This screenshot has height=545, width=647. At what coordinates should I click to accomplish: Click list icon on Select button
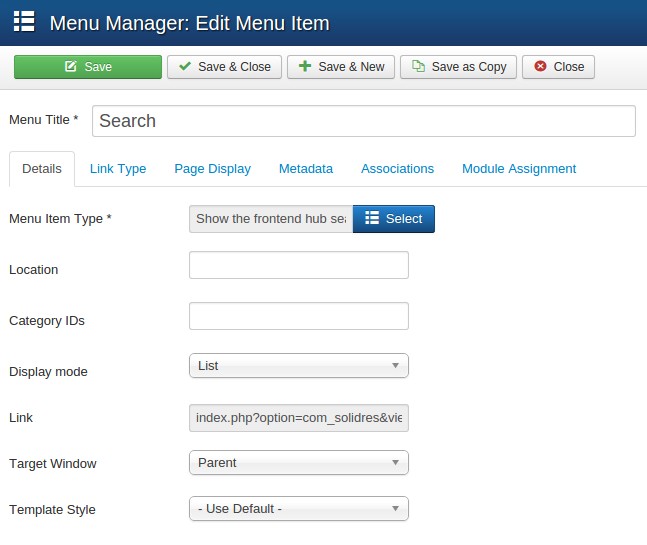pos(371,219)
